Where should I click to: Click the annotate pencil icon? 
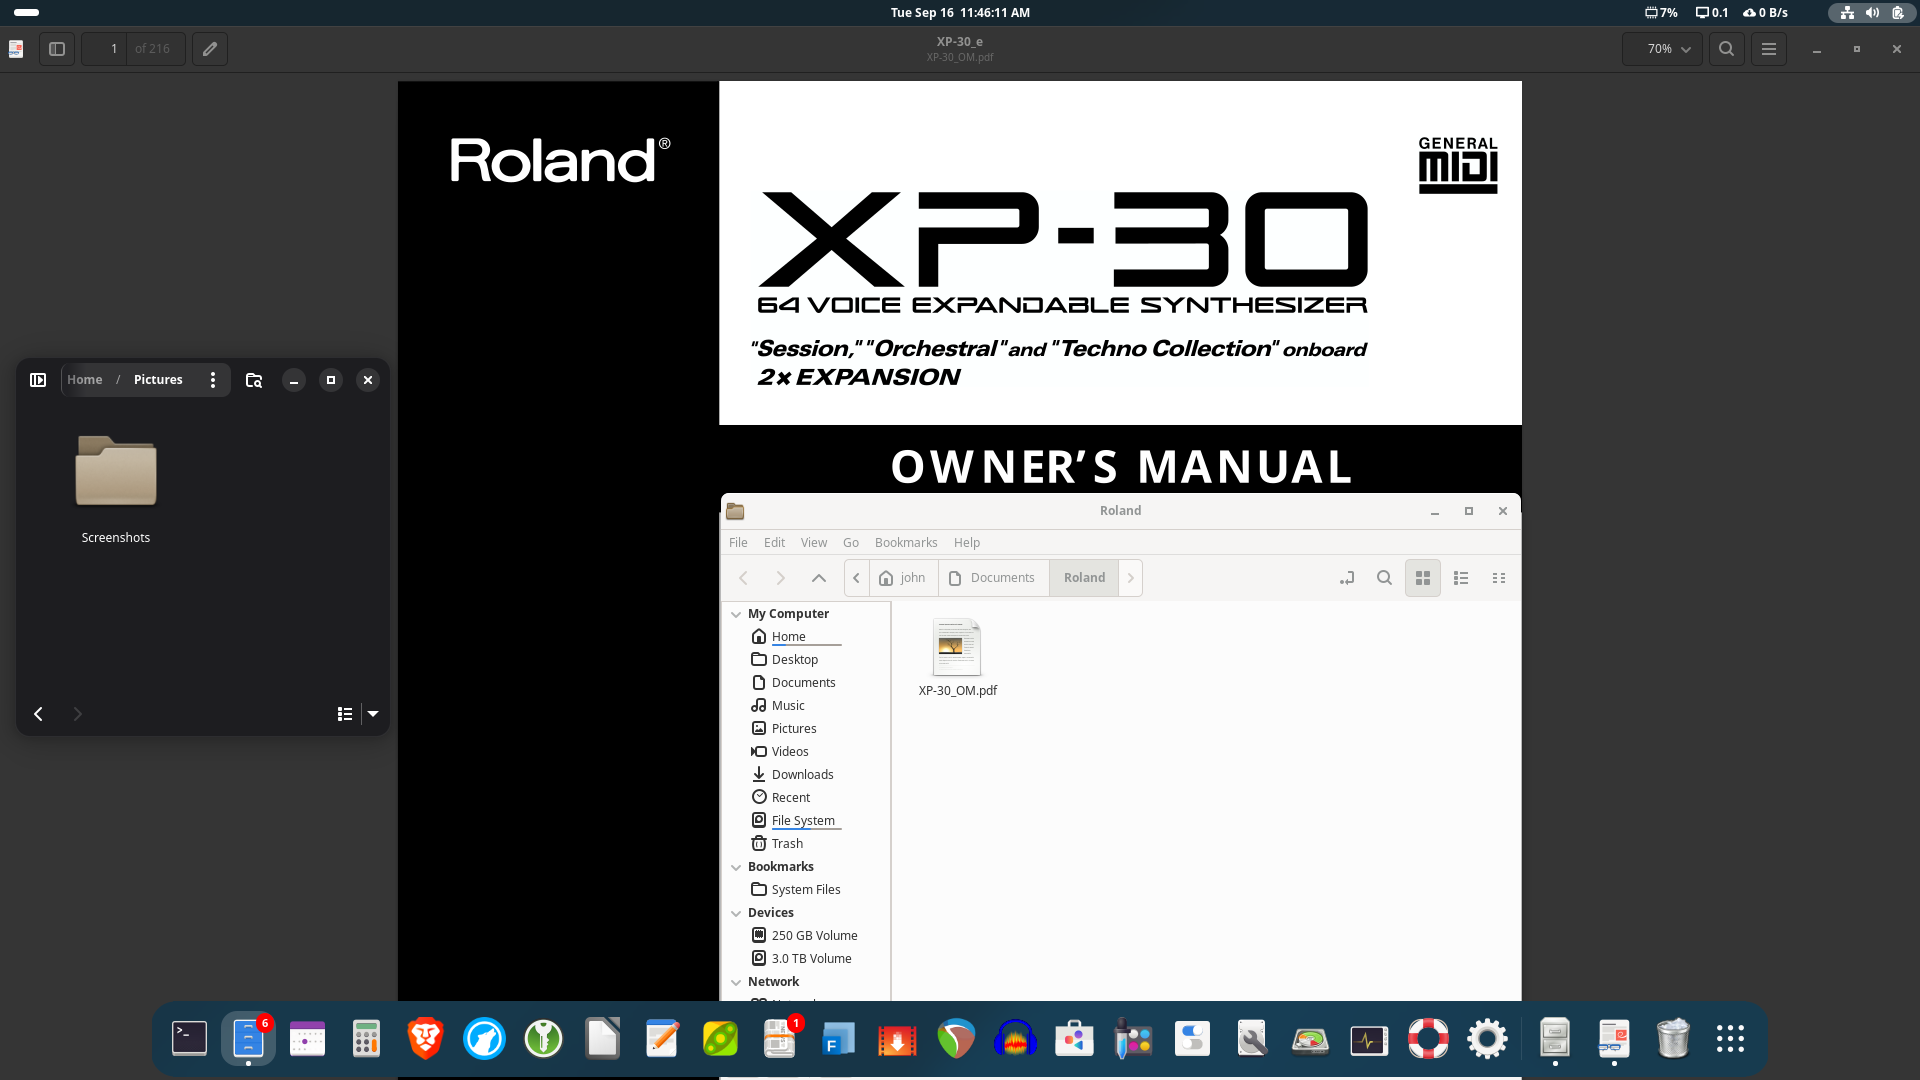(210, 49)
